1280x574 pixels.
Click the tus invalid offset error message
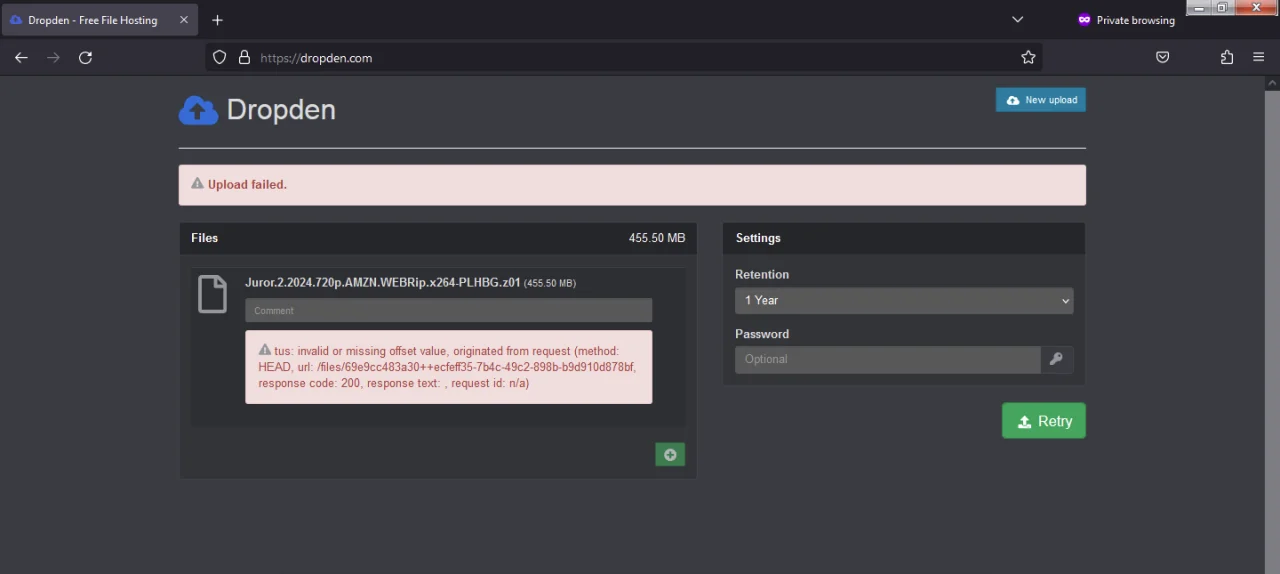[x=448, y=367]
